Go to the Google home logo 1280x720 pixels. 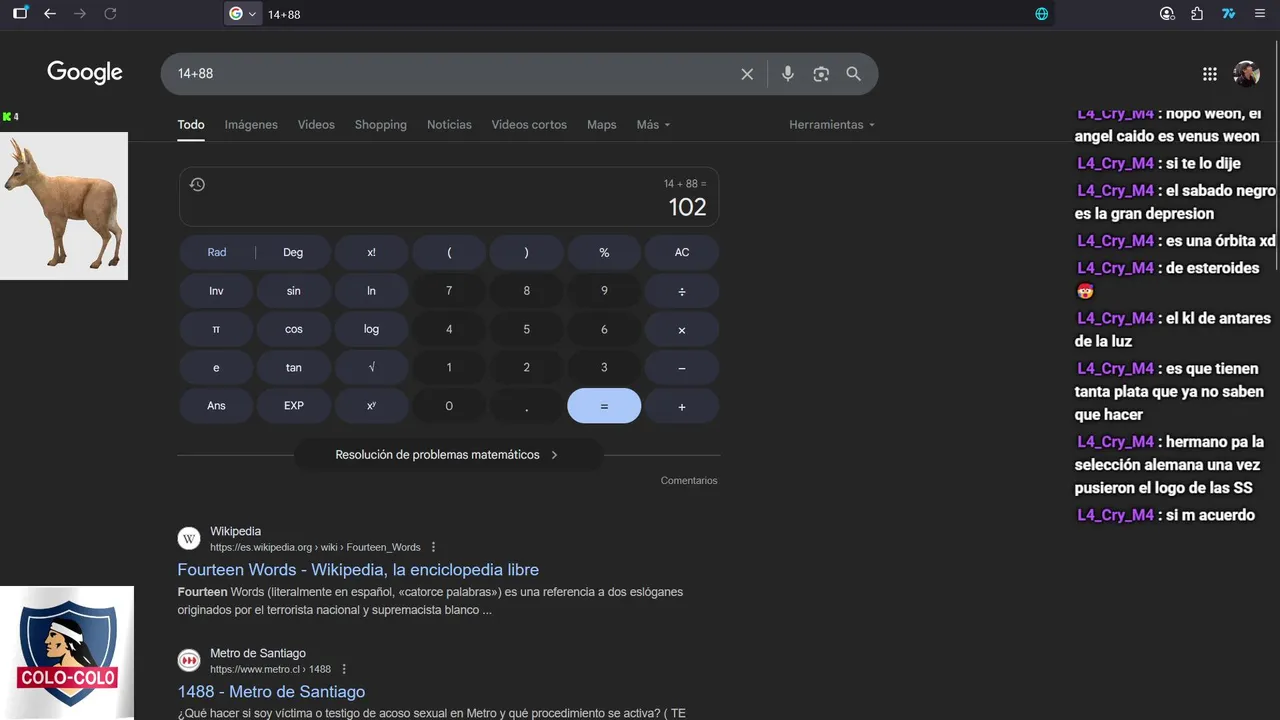(x=85, y=73)
